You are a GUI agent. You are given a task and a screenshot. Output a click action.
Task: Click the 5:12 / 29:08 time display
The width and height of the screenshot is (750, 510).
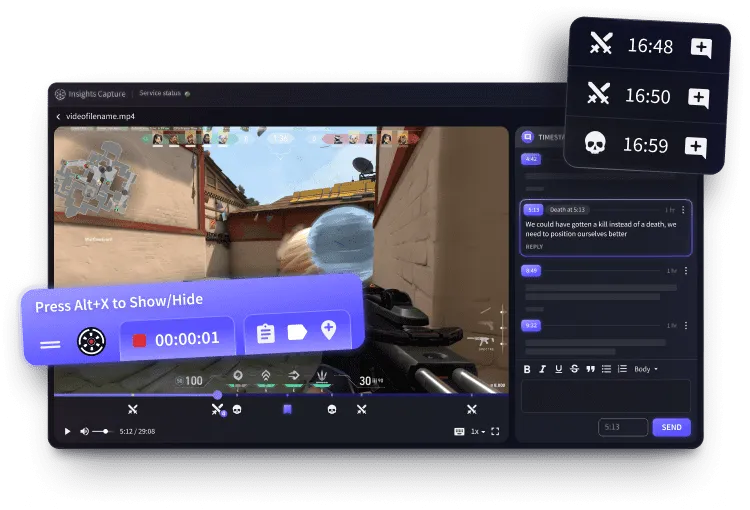click(x=137, y=431)
